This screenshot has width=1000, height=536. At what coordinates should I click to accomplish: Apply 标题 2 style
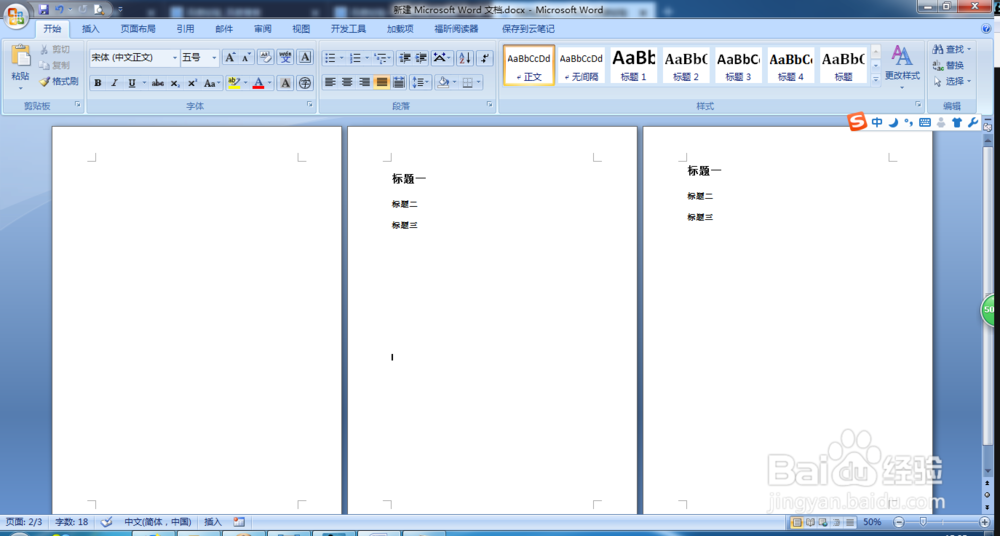click(686, 65)
